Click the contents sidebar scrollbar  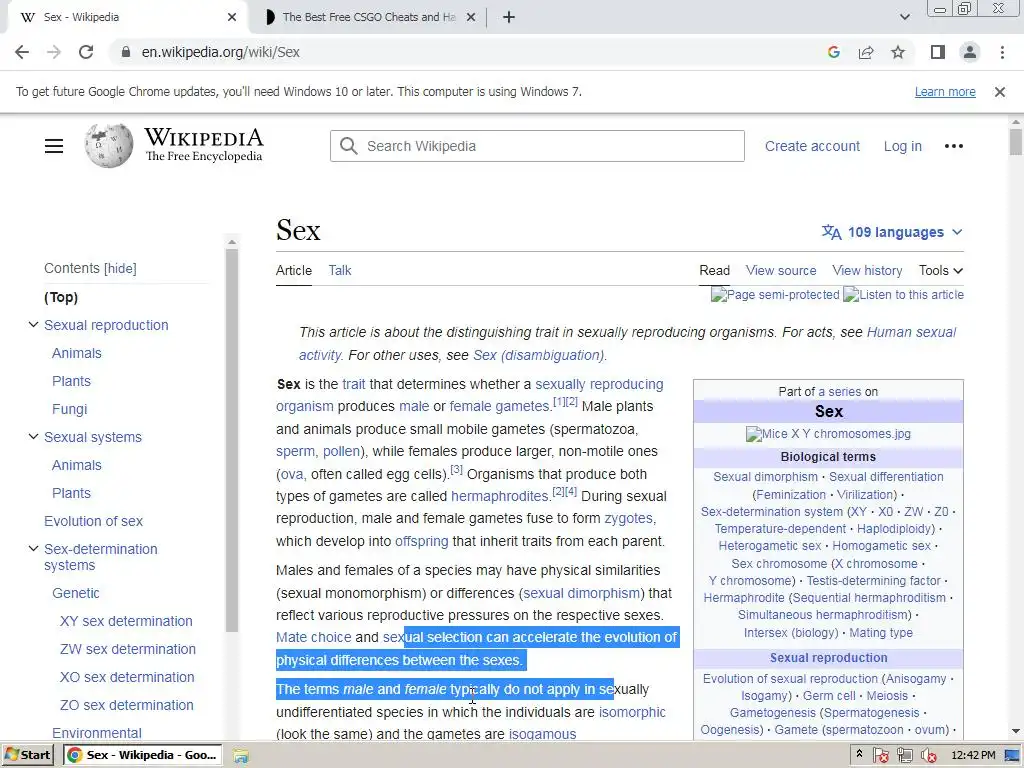pyautogui.click(x=232, y=440)
